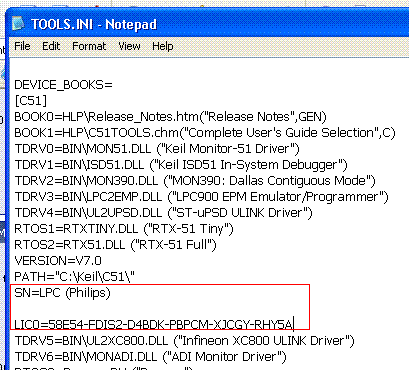Screen dimensions: 409x370
Task: Click the TDRV3=BIN\LPC2EMP.DLL line
Action: (x=201, y=197)
